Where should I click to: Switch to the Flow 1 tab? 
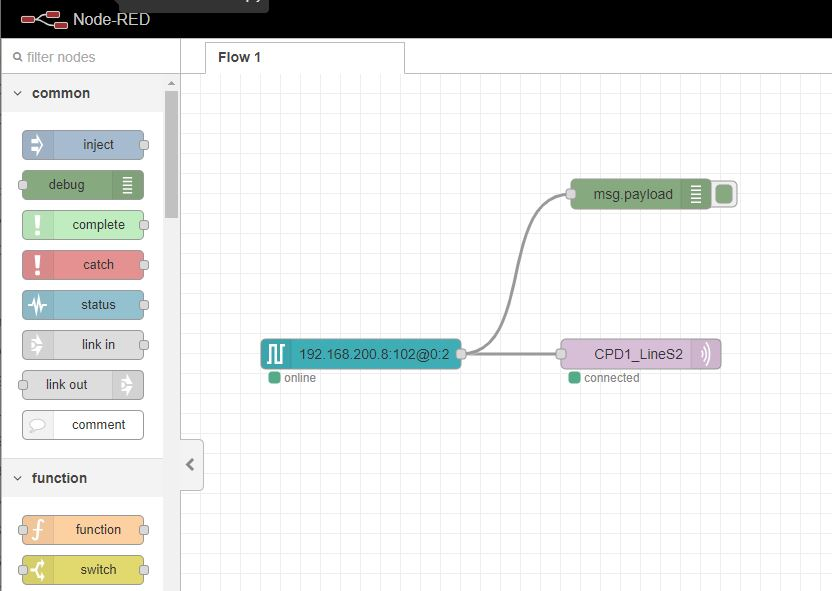240,57
